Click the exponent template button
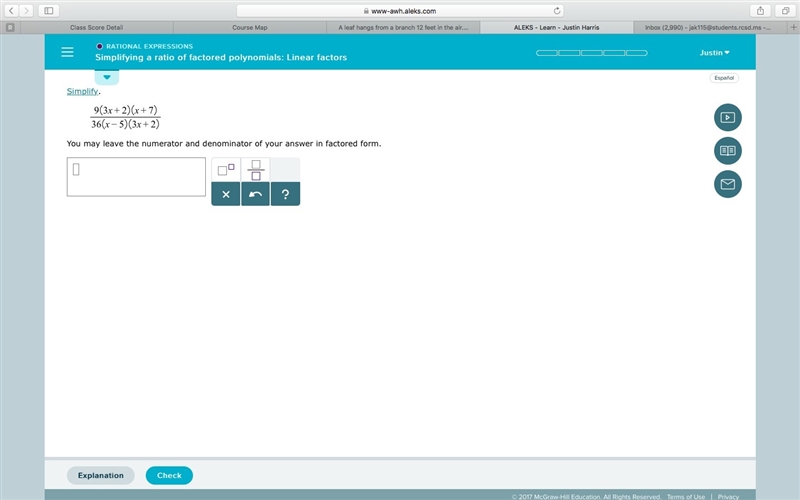 click(226, 169)
